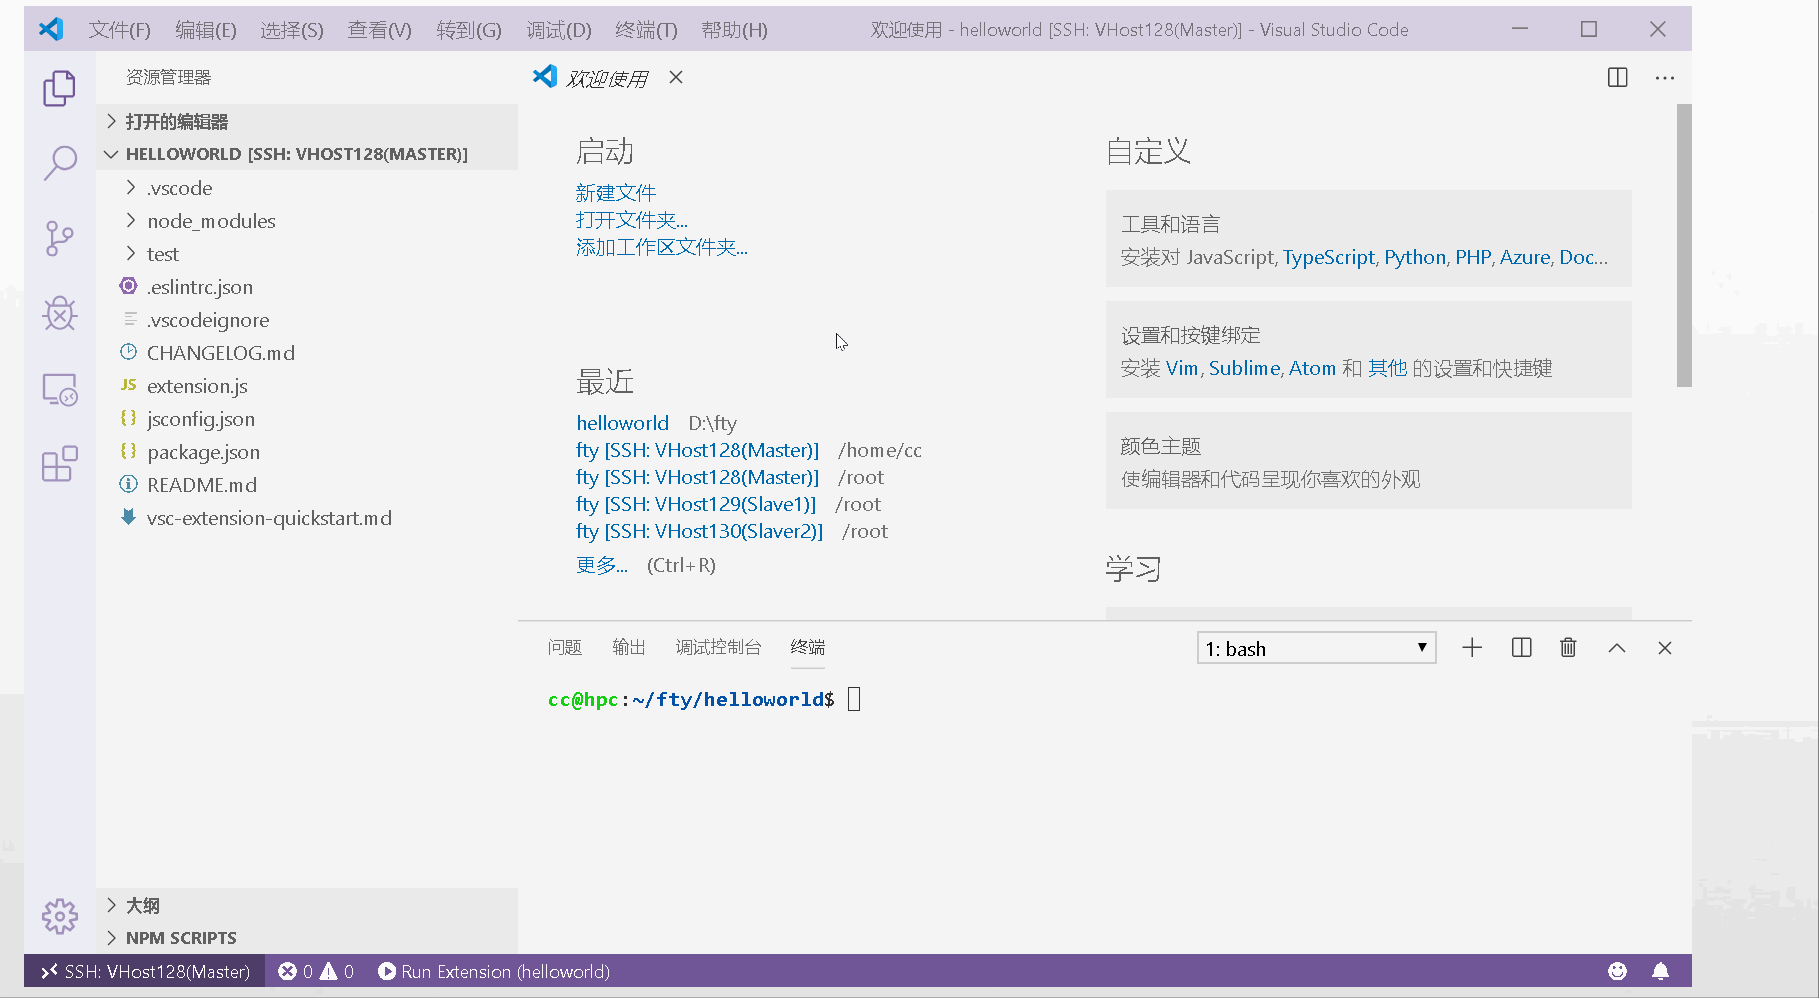
Task: Expand the .vscode folder
Action: point(307,188)
